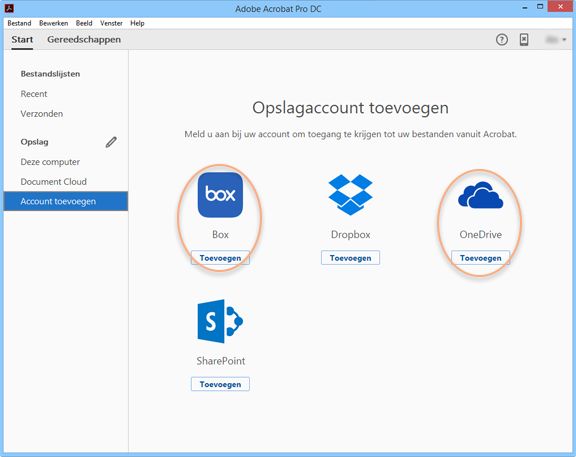The height and width of the screenshot is (457, 576).
Task: Click the Bestandslijsten heading
Action: 50,74
